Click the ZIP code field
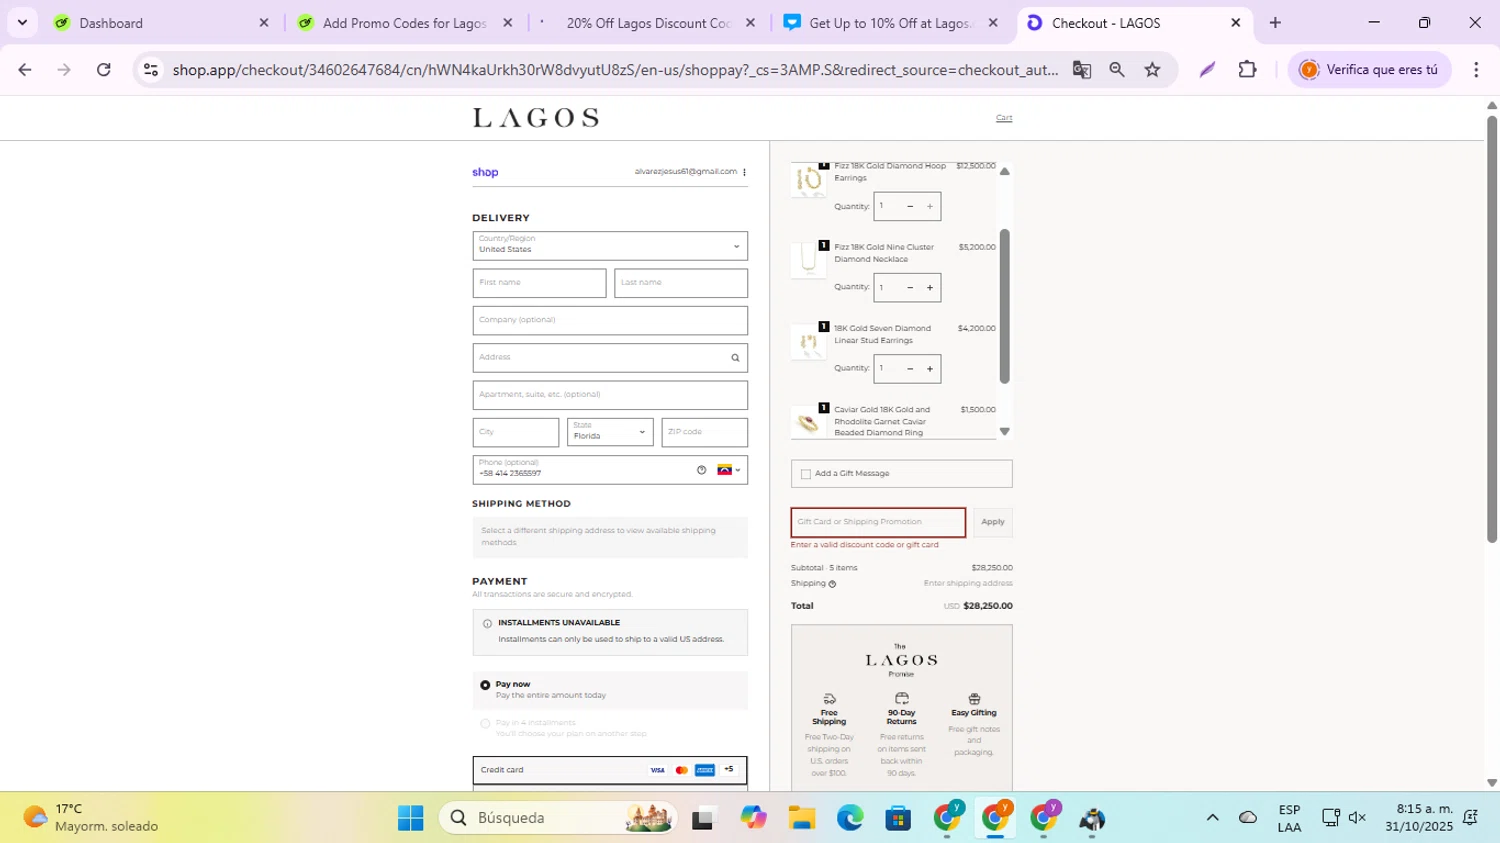This screenshot has height=843, width=1500. (x=704, y=432)
